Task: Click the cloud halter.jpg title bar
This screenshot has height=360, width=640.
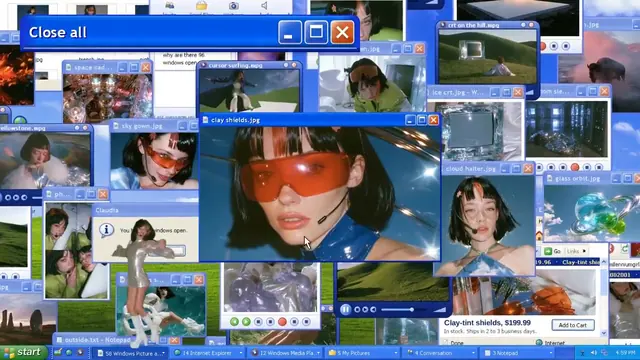Action: [x=488, y=169]
